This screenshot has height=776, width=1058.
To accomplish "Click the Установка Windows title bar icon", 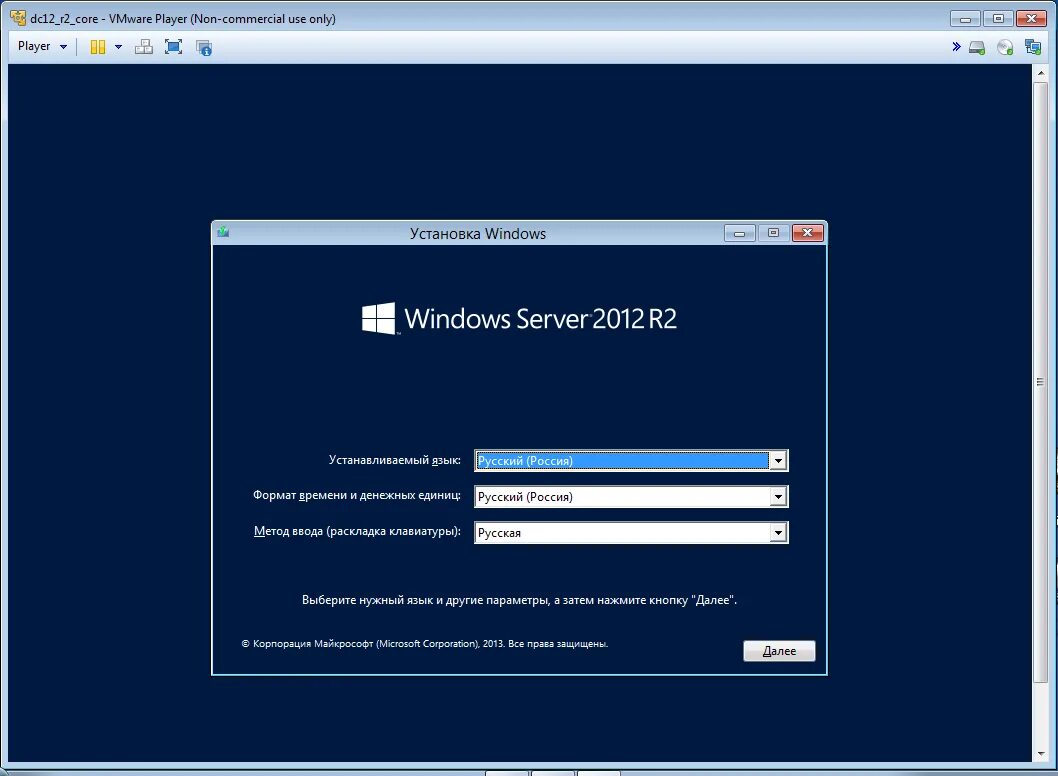I will pyautogui.click(x=223, y=233).
